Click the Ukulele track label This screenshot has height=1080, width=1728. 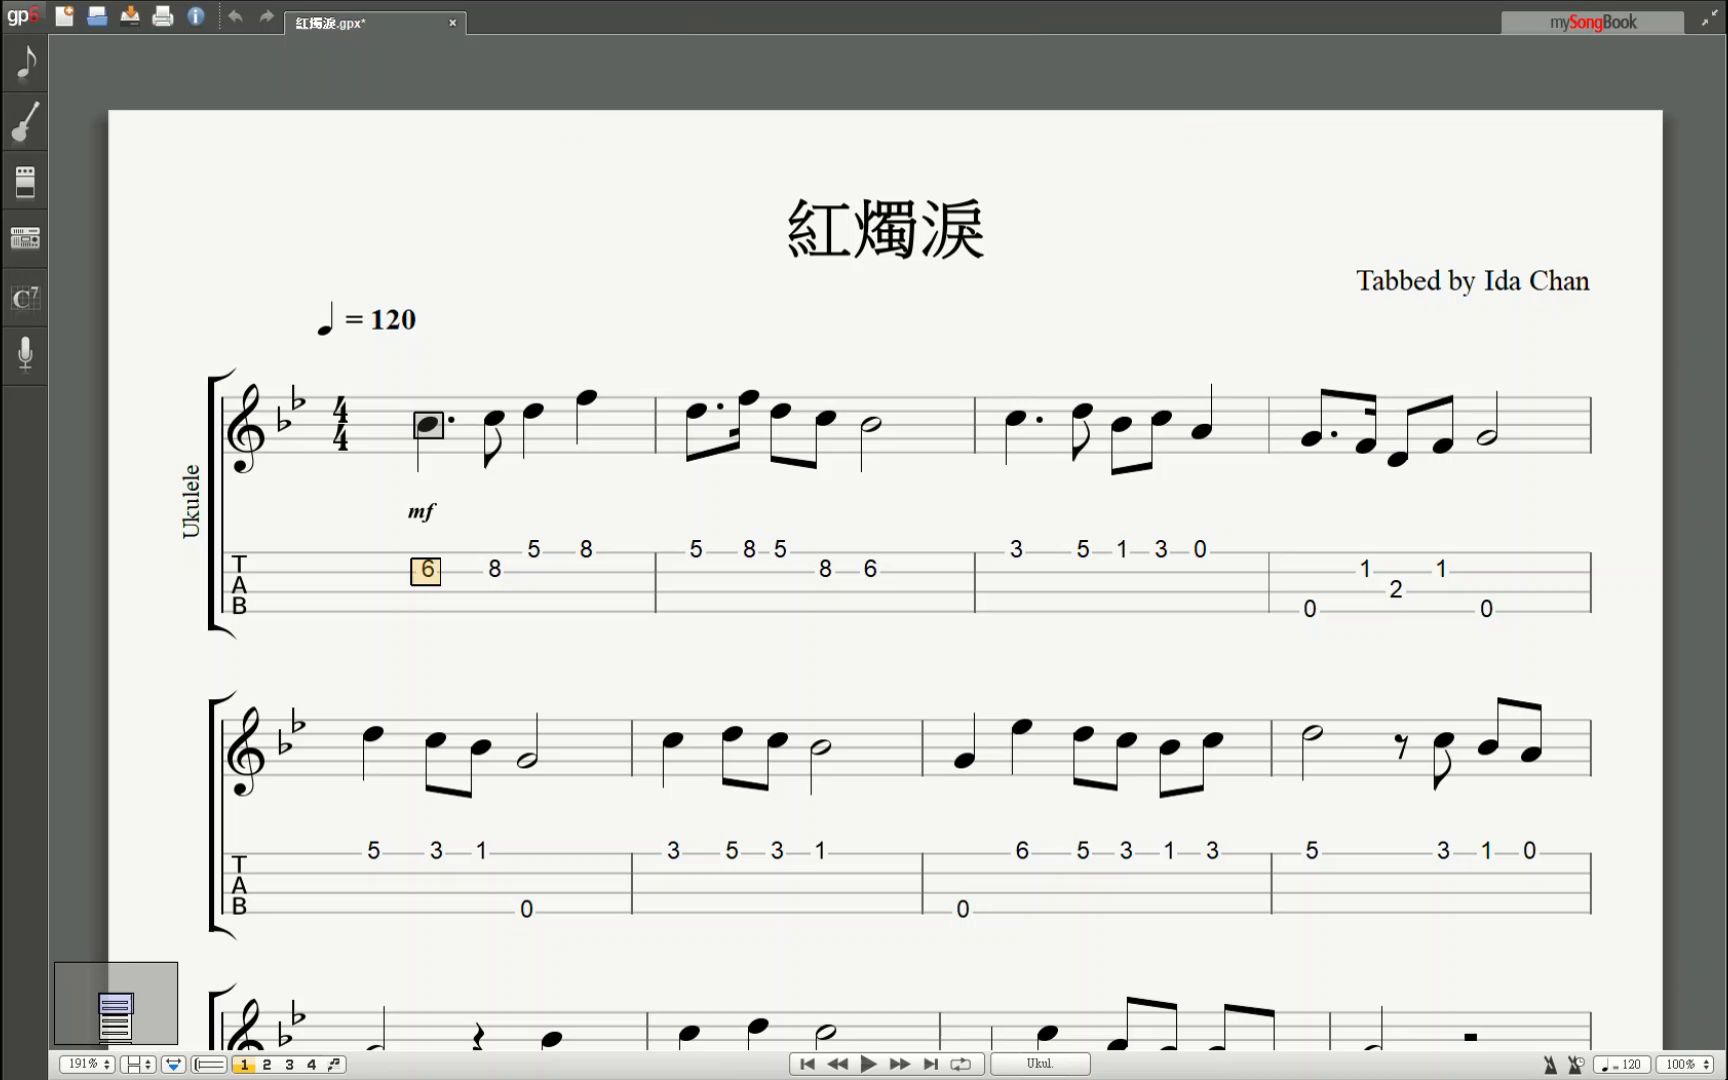tap(191, 501)
